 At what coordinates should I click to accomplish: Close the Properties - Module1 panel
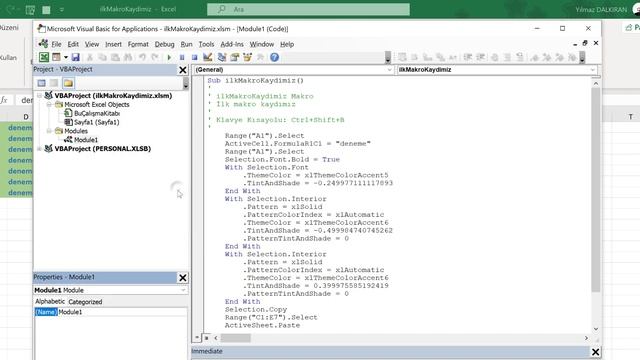click(x=183, y=278)
